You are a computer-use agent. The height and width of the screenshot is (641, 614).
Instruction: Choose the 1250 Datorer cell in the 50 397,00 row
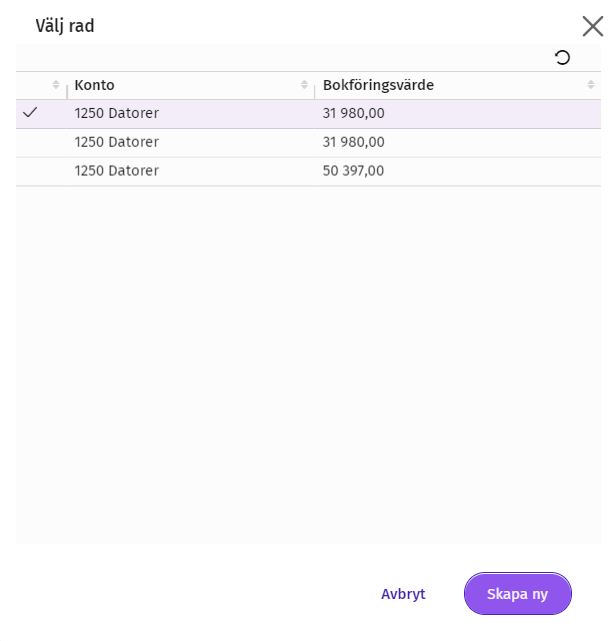coord(117,171)
